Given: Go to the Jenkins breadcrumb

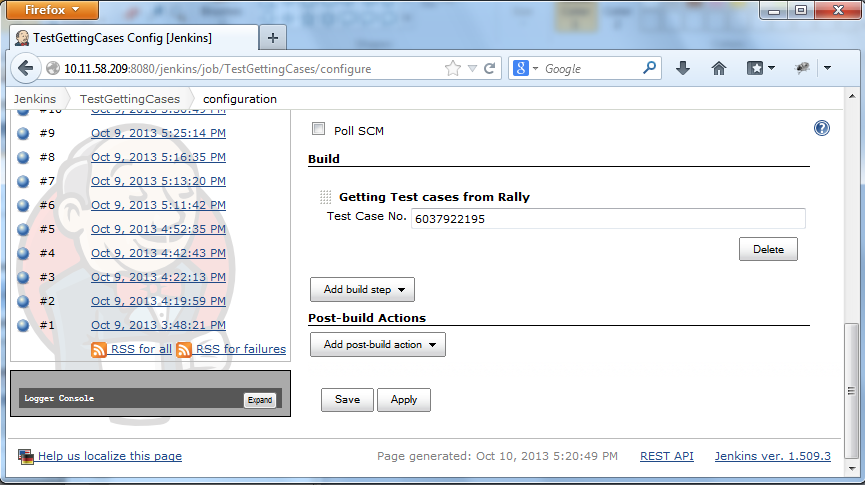Looking at the screenshot, I should (35, 99).
